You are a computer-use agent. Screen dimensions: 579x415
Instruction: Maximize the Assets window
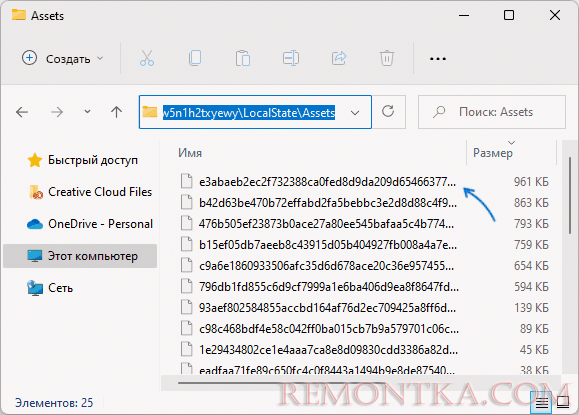coord(509,15)
